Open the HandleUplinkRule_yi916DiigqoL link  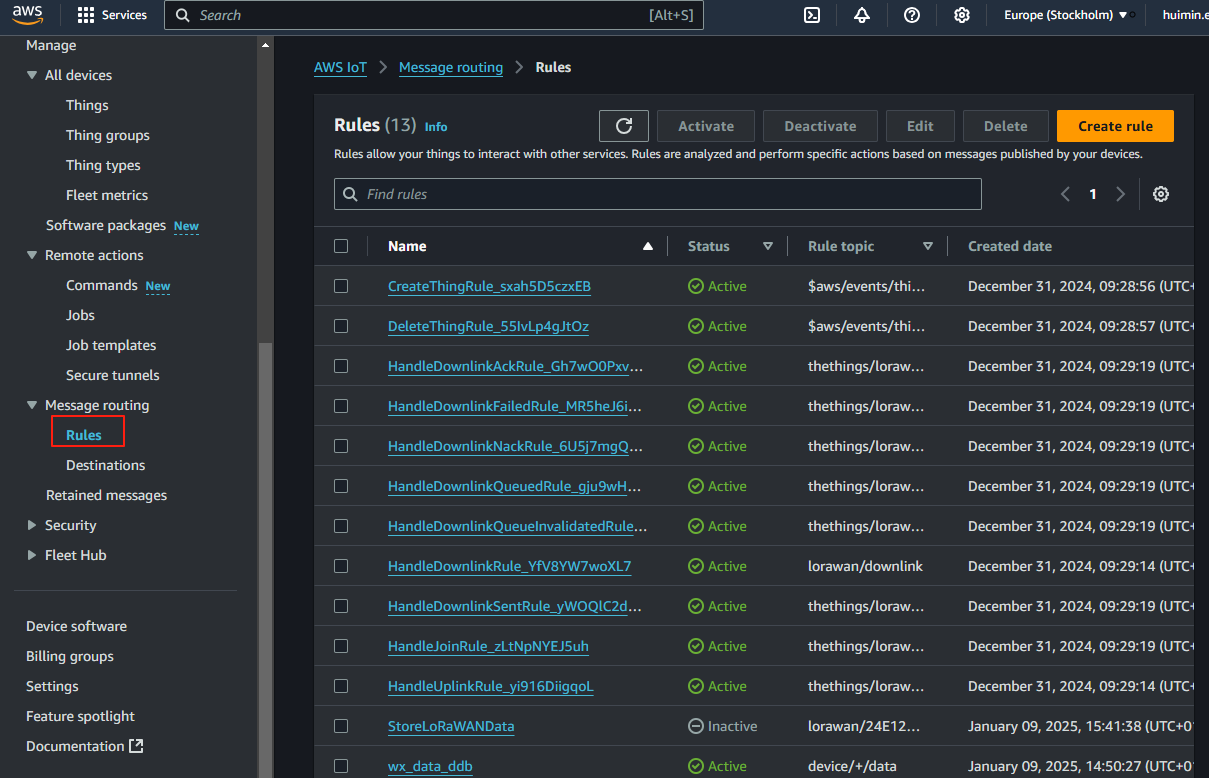(491, 686)
